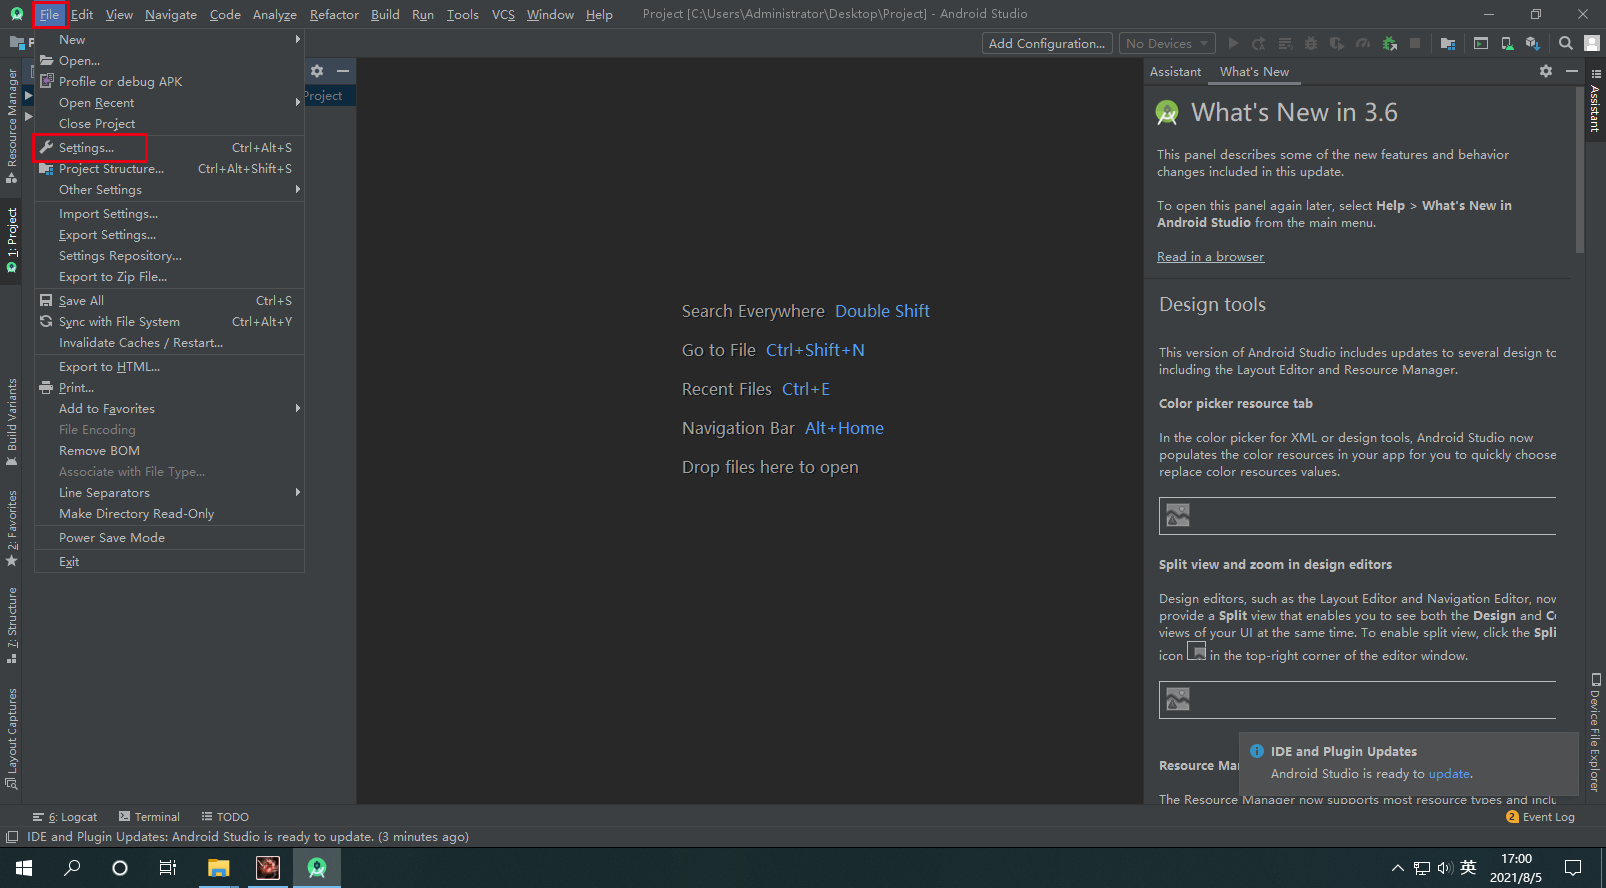
Task: Open the No Devices dropdown
Action: tap(1167, 43)
